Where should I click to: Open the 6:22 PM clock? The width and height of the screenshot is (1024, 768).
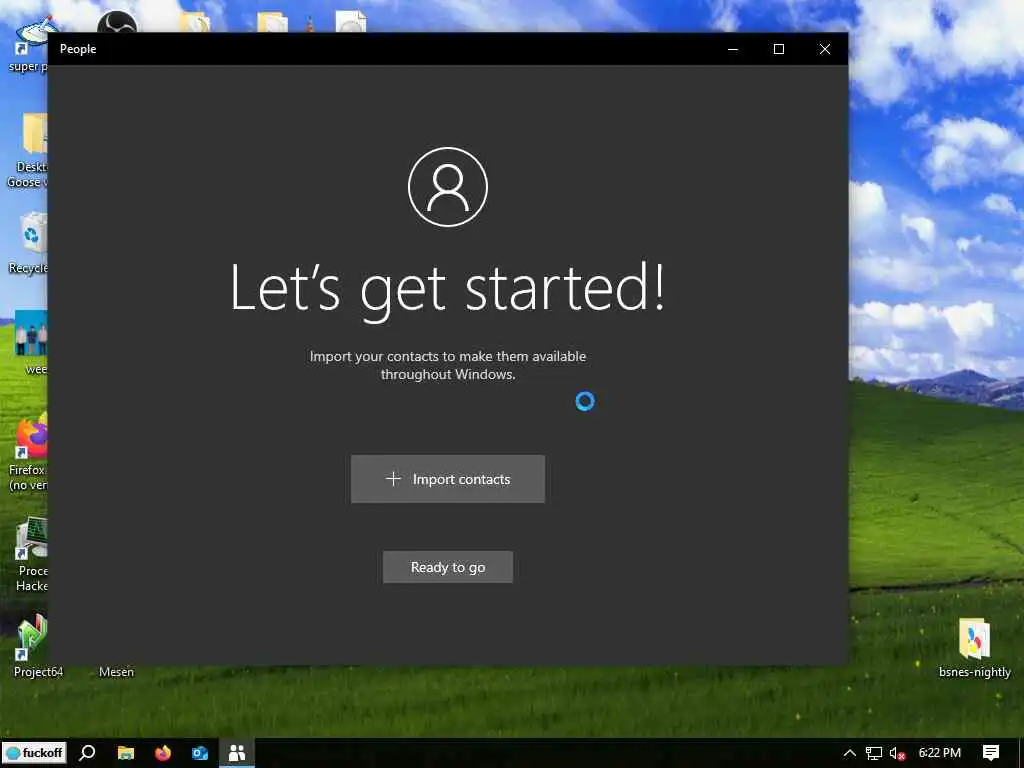pos(940,753)
